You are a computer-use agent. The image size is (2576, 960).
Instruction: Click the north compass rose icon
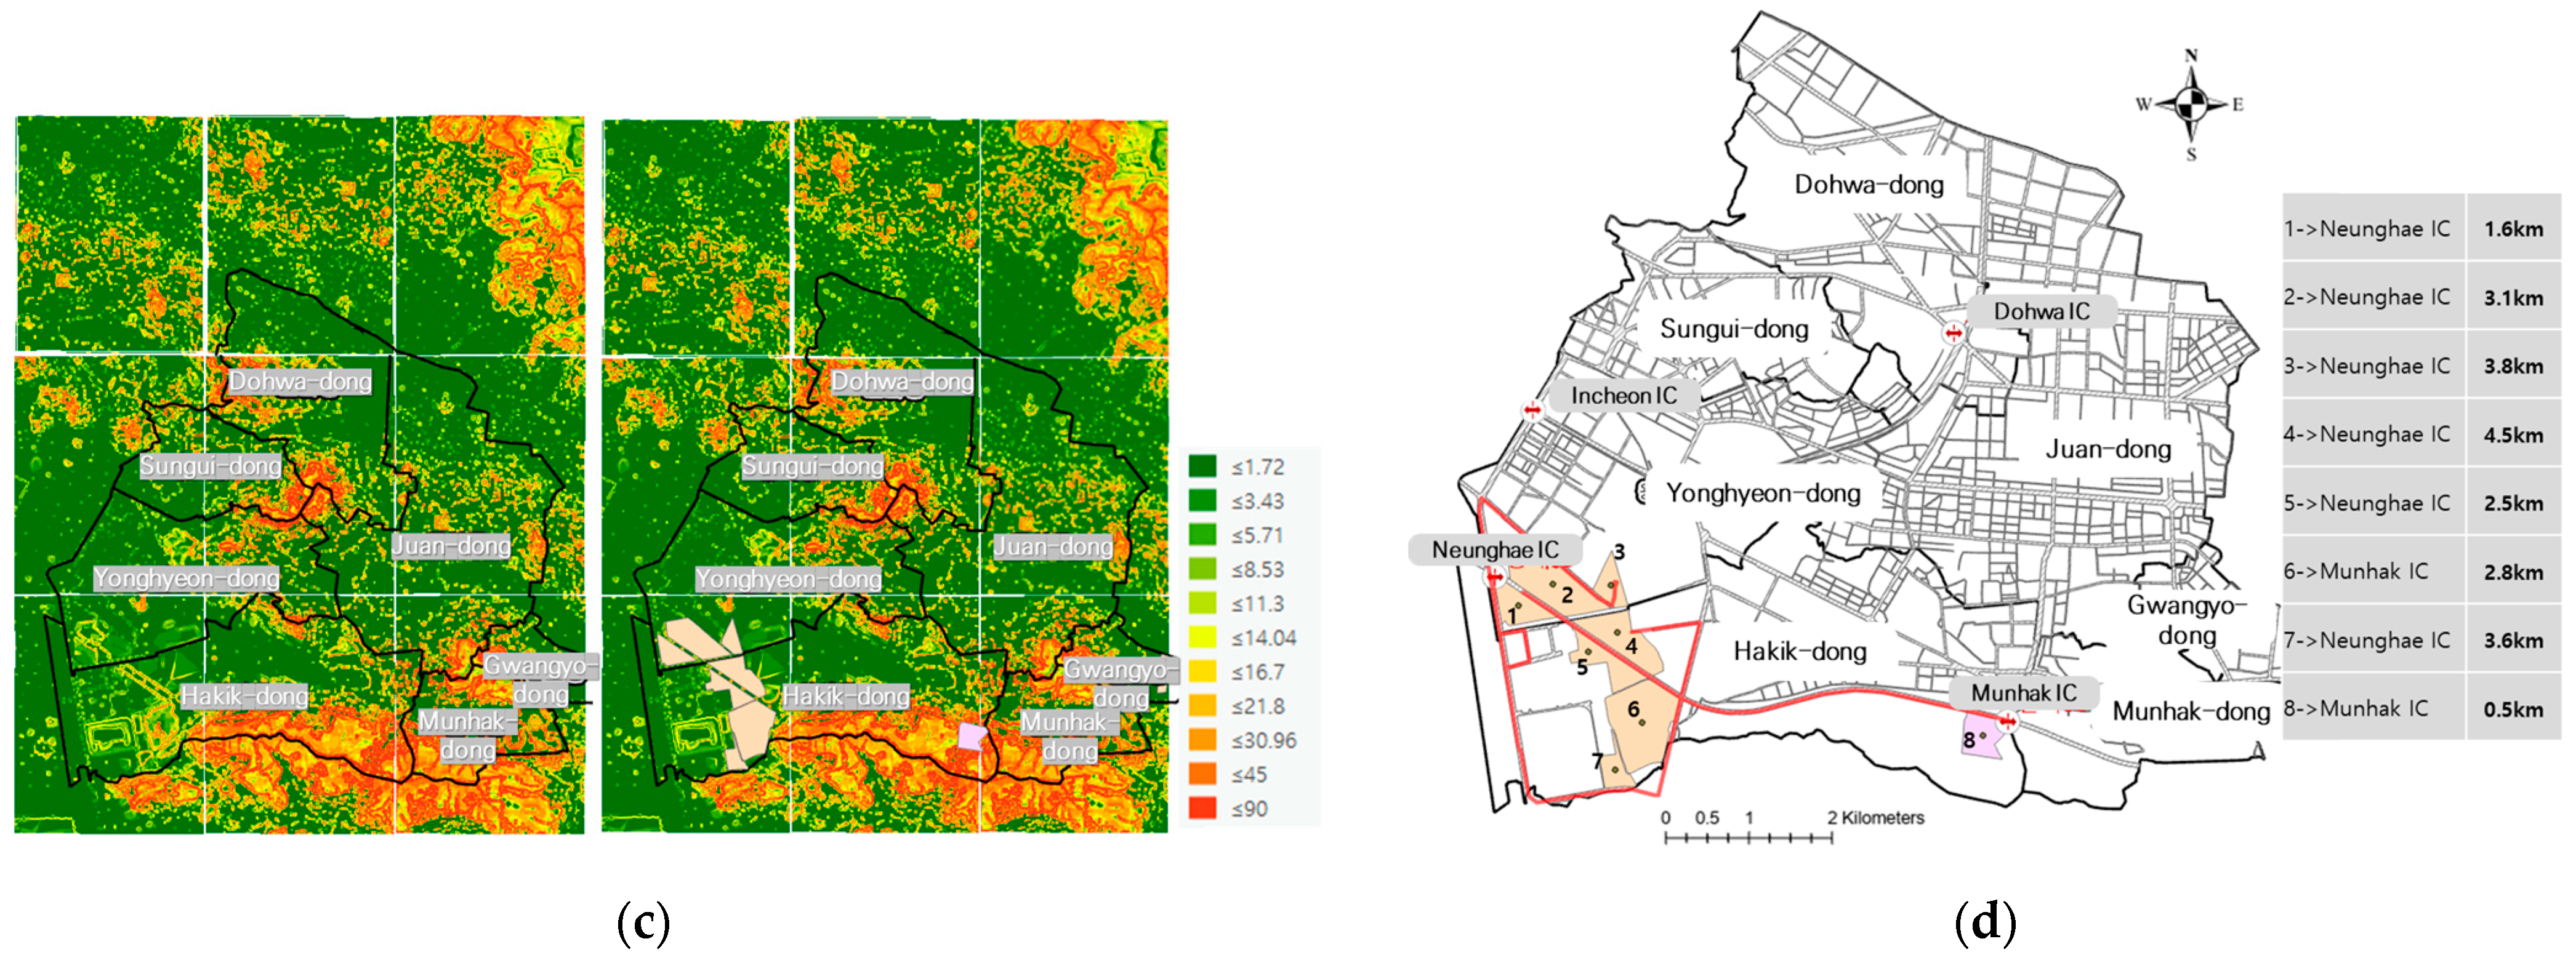click(x=2190, y=103)
